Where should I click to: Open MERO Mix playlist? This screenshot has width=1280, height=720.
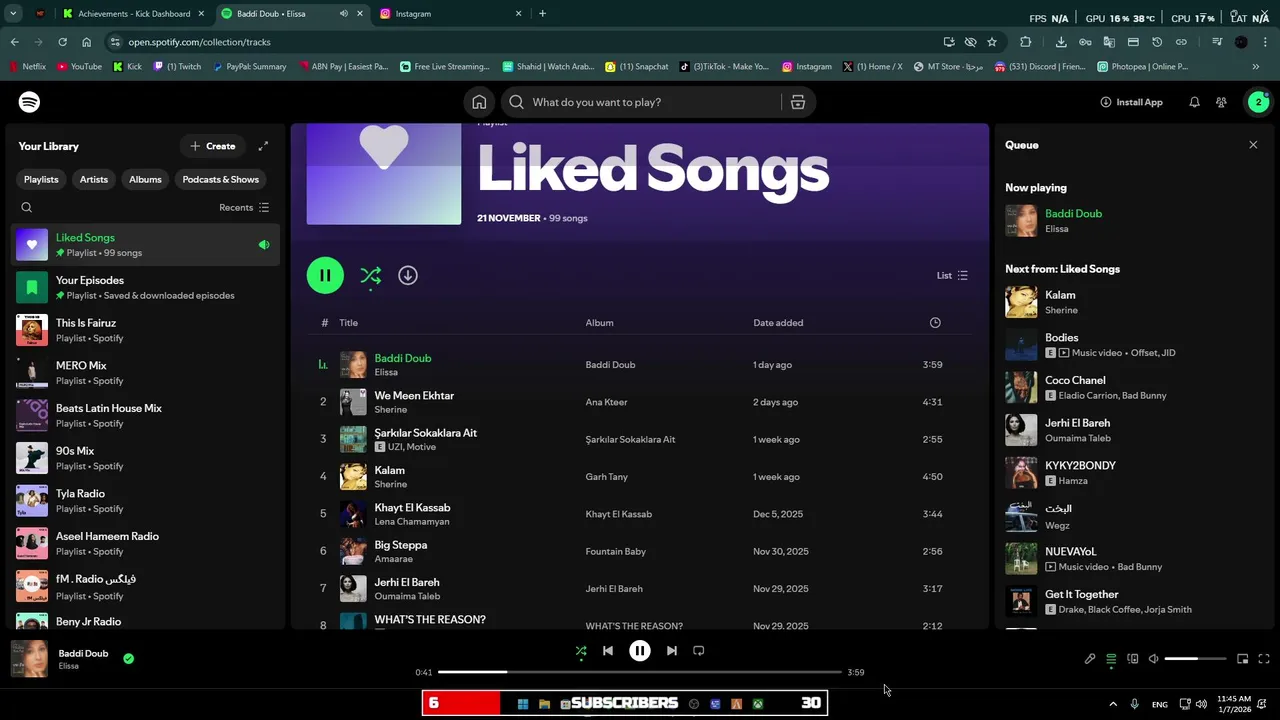coord(145,373)
